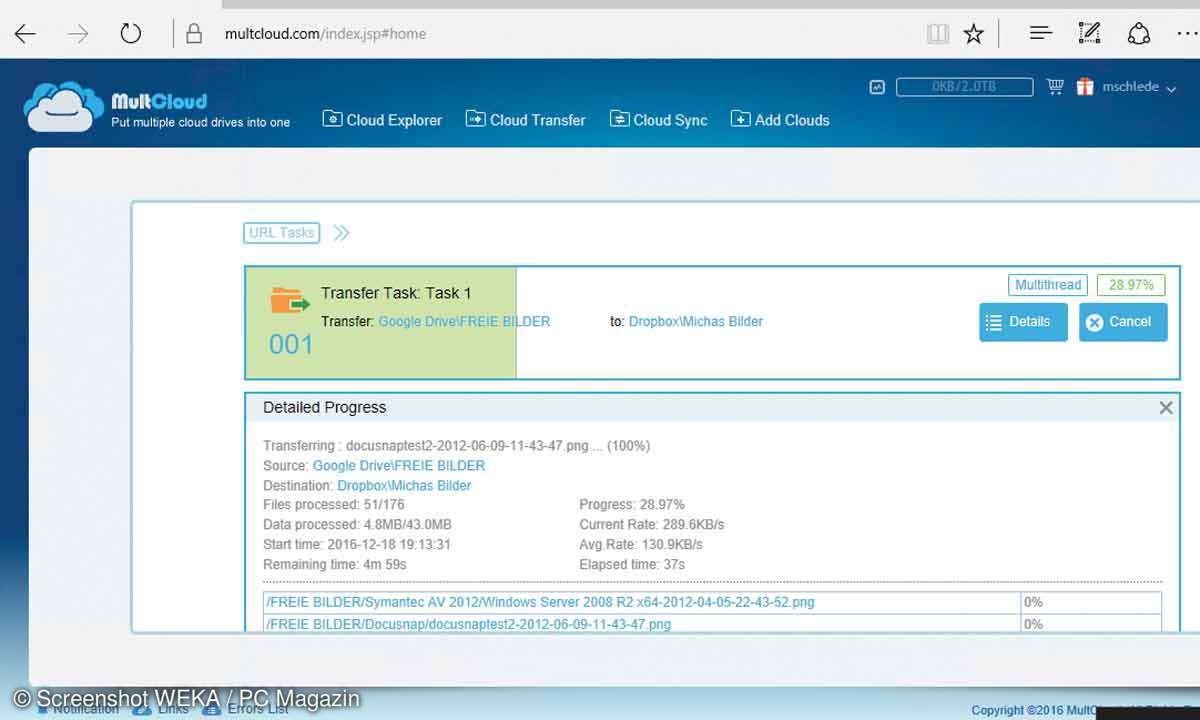The image size is (1200, 720).
Task: Go back to the previous page
Action: [25, 34]
